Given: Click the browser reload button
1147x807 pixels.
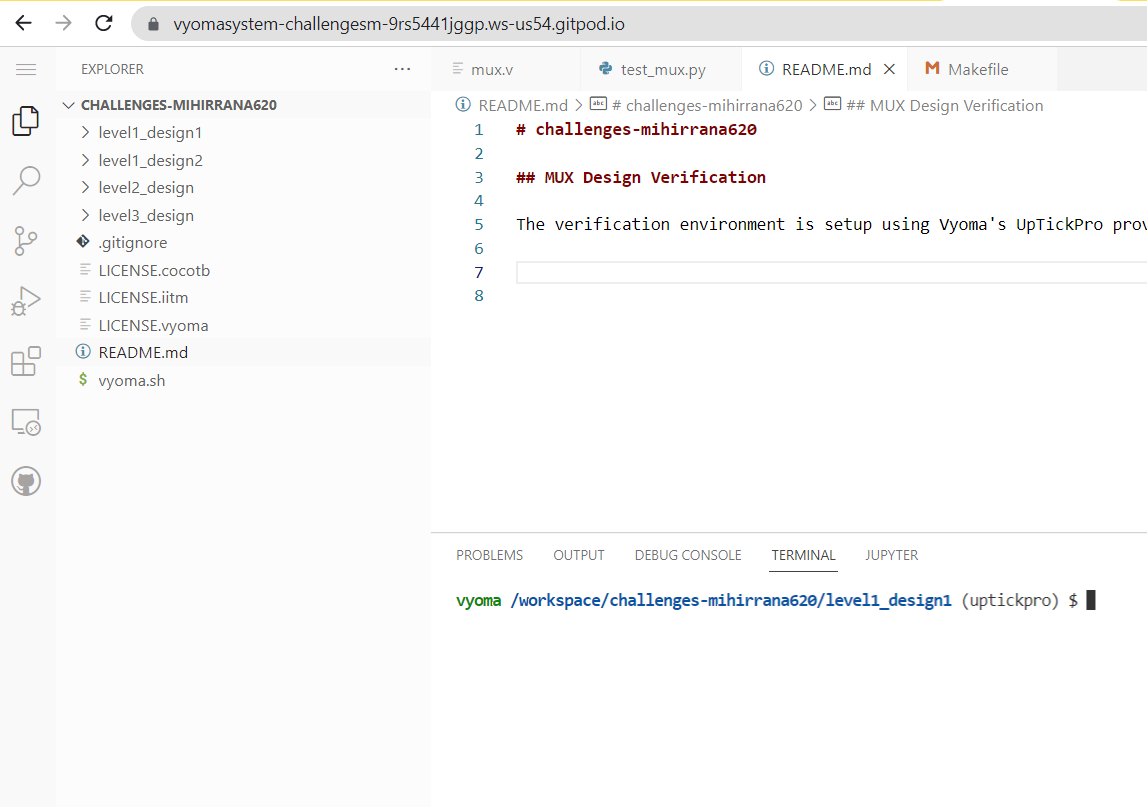Looking at the screenshot, I should 103,22.
